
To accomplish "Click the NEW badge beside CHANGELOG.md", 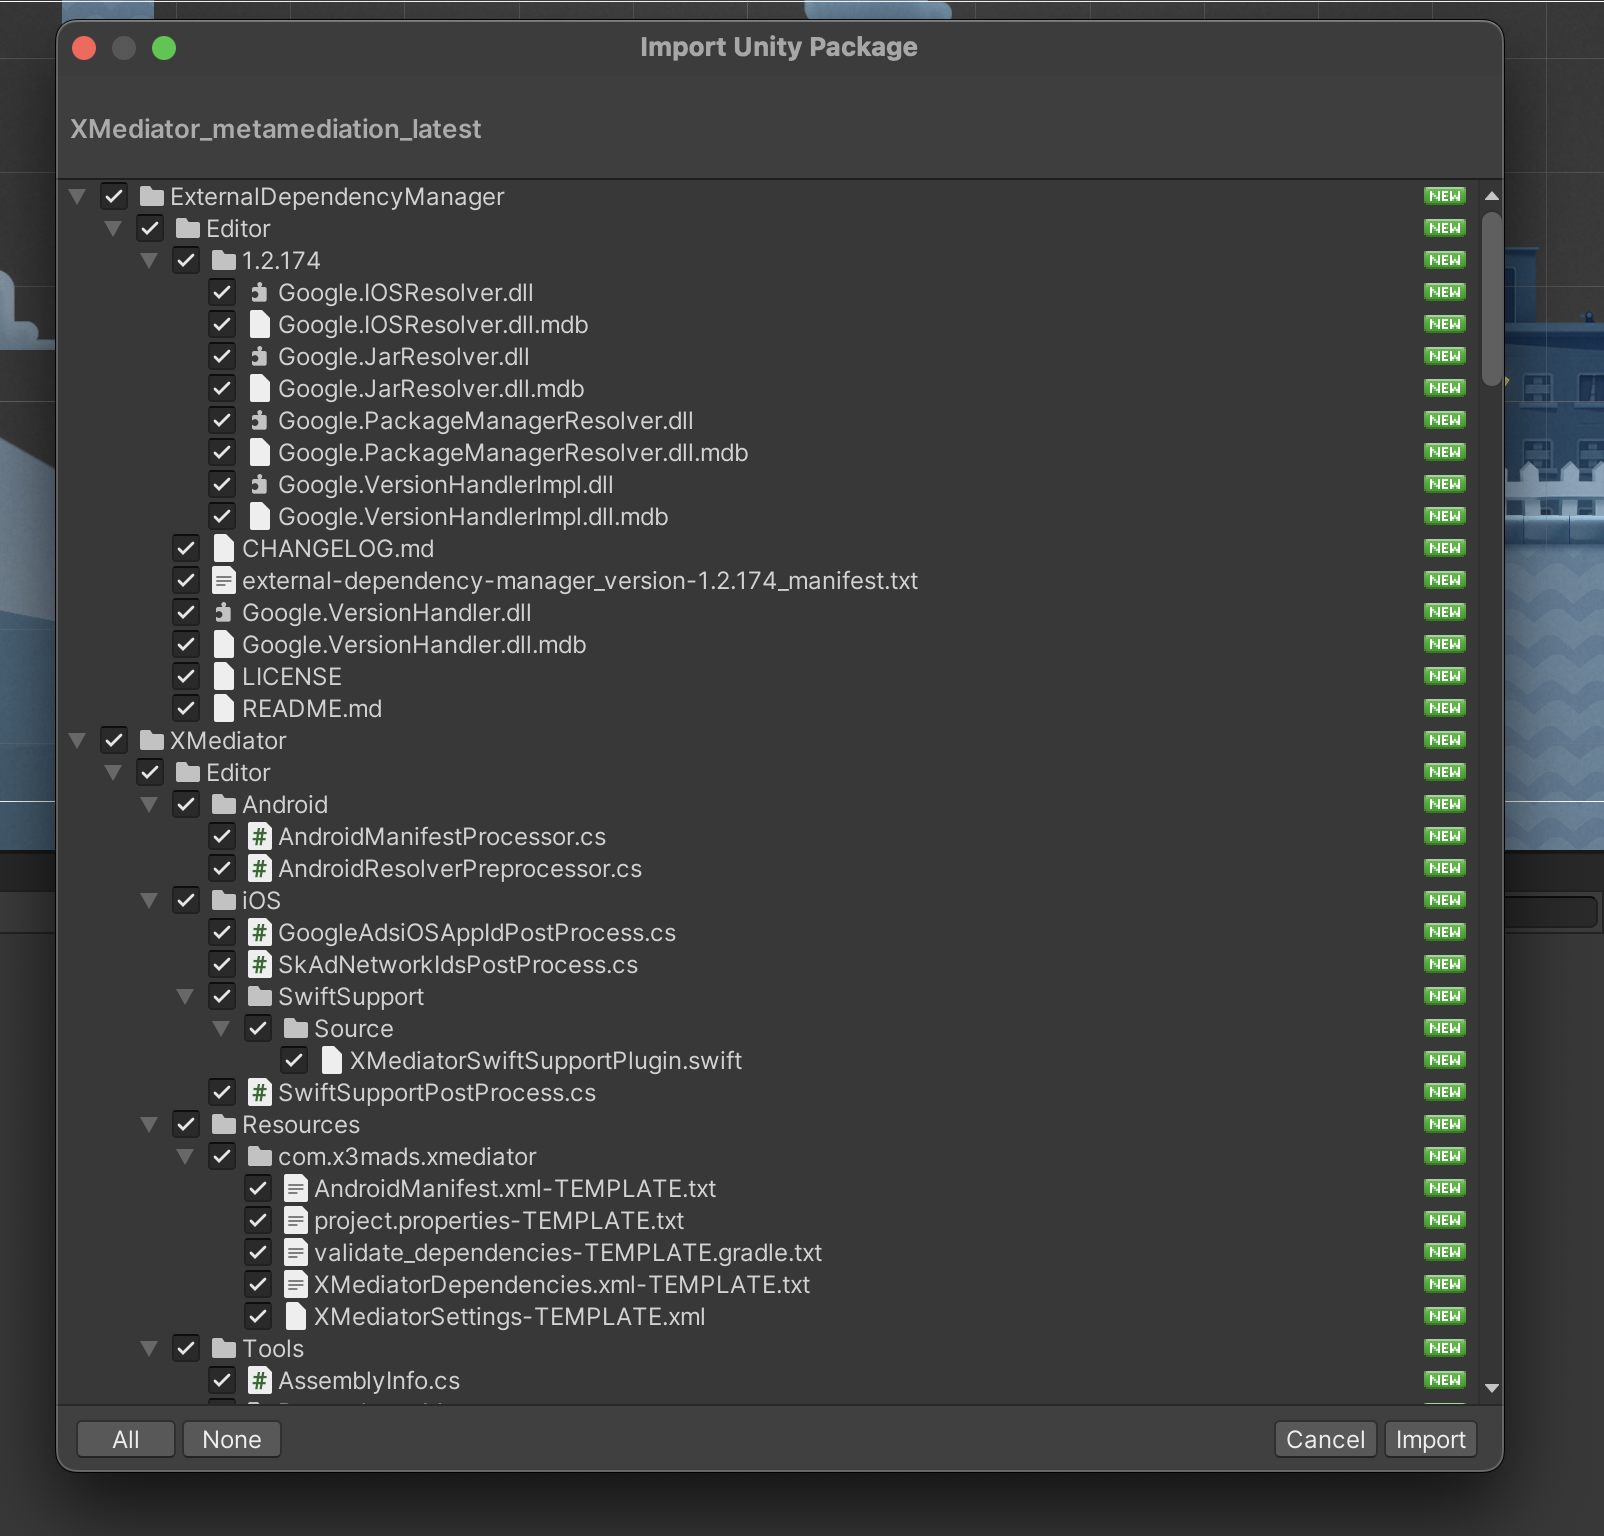I will 1445,548.
